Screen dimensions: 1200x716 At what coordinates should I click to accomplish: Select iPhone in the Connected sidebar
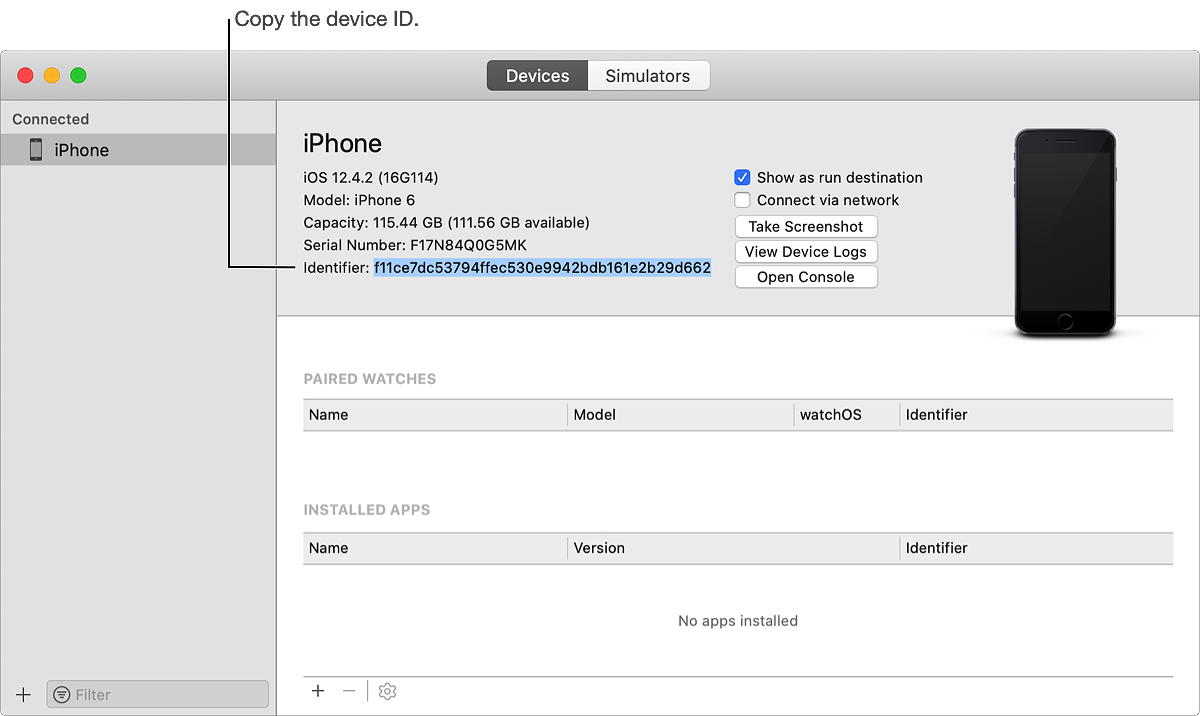[138, 150]
